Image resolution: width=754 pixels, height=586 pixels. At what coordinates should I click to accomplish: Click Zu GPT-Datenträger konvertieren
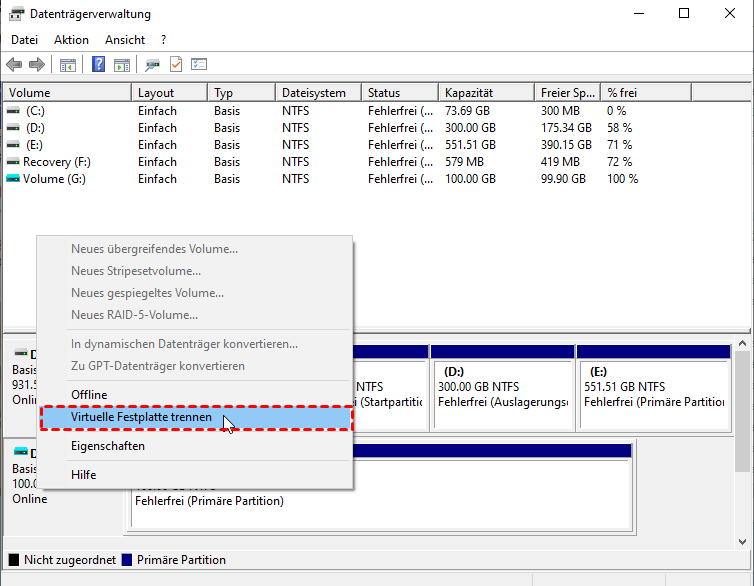coord(195,366)
